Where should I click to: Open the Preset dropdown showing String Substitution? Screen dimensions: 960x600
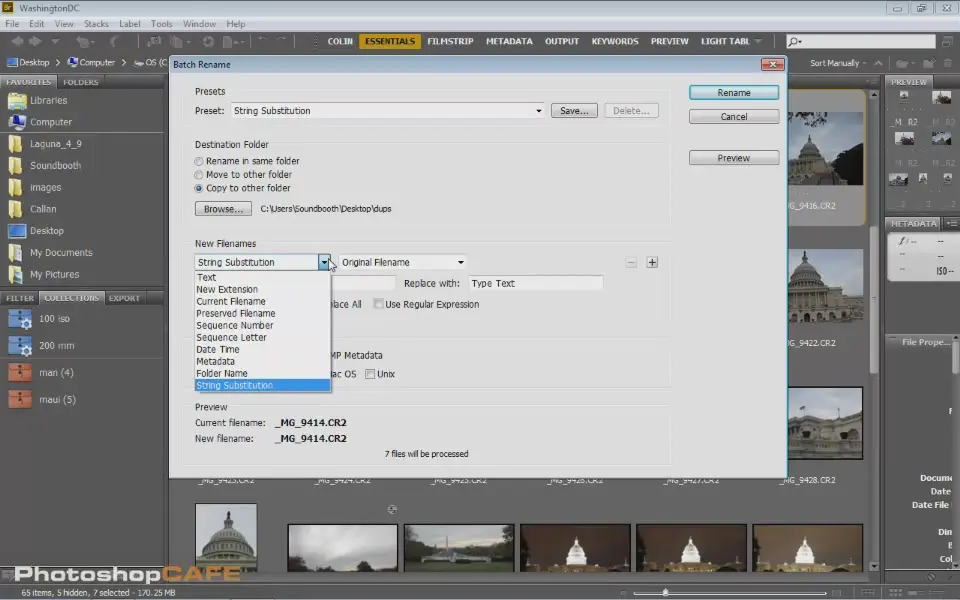point(387,111)
